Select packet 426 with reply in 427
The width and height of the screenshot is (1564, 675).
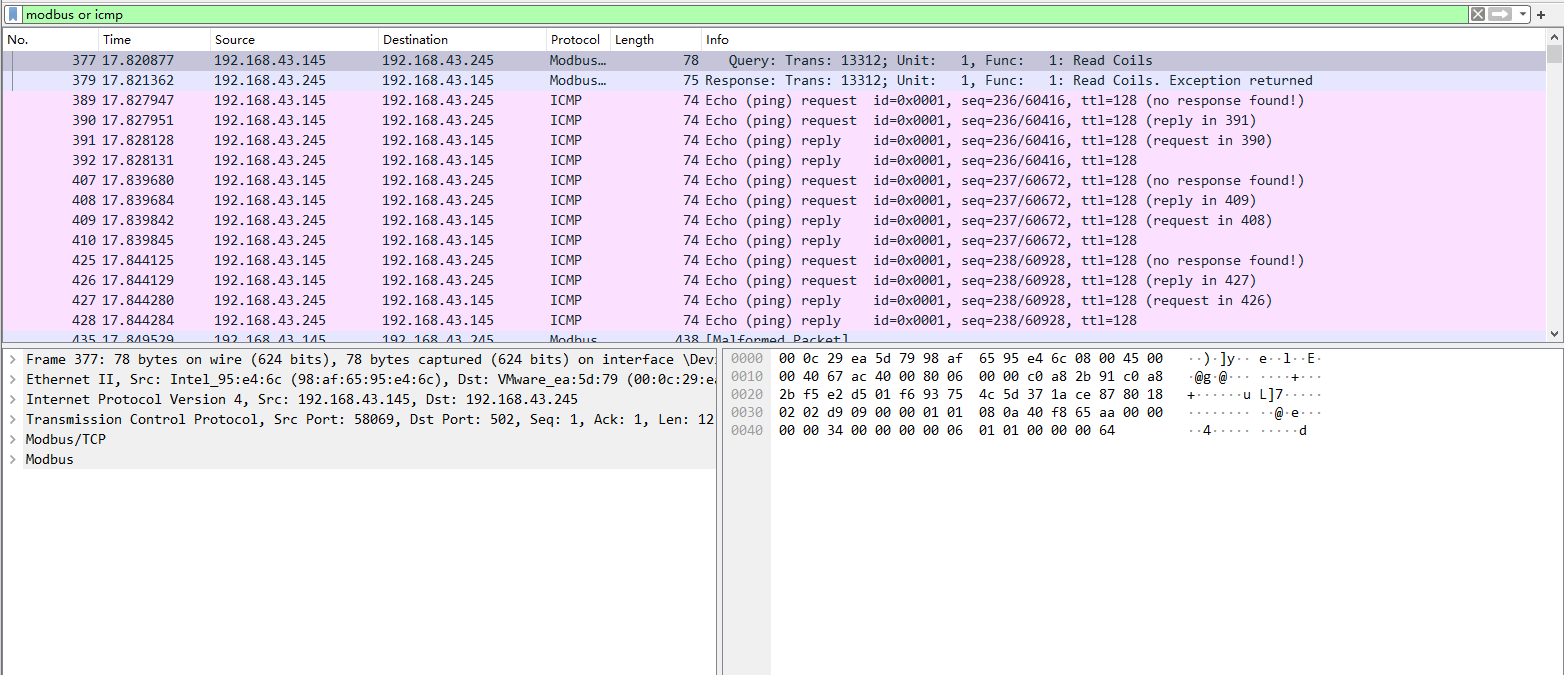point(774,280)
